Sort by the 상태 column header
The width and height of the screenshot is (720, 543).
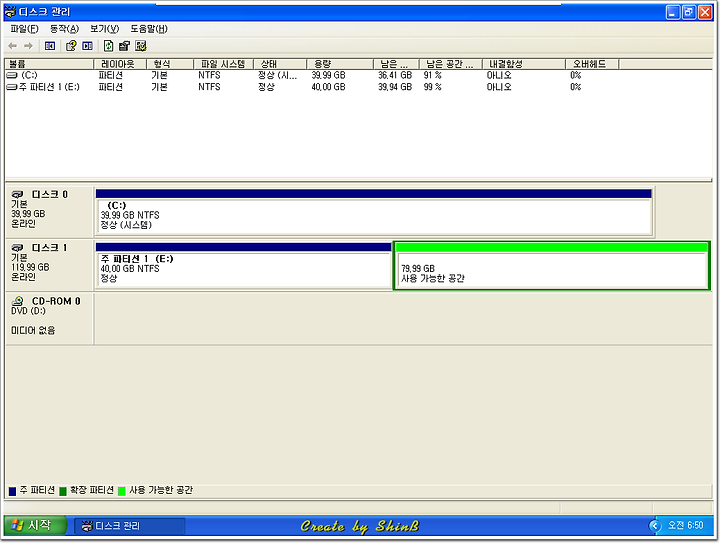[280, 64]
